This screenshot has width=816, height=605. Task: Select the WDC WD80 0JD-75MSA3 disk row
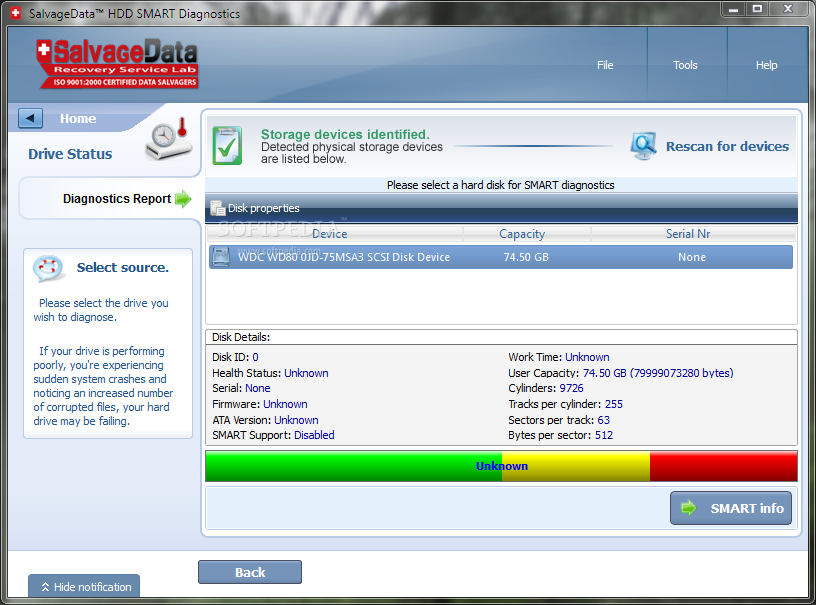(501, 257)
